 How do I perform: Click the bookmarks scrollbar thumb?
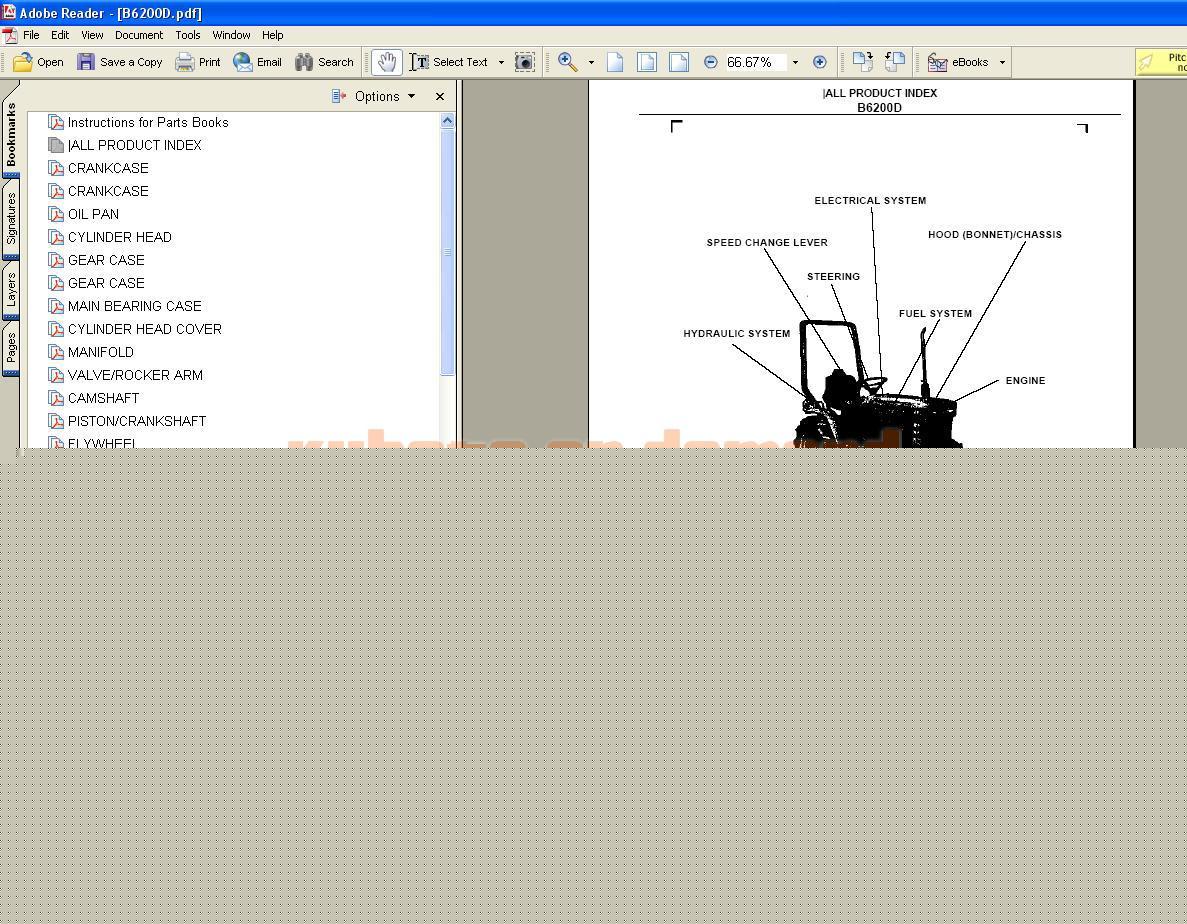(447, 251)
